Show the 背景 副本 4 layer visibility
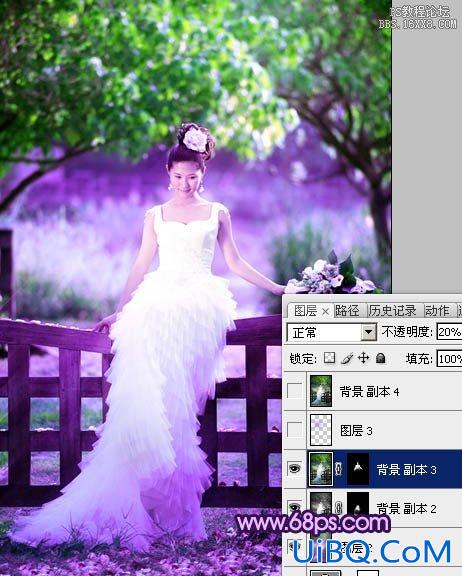462x576 pixels. click(x=295, y=391)
